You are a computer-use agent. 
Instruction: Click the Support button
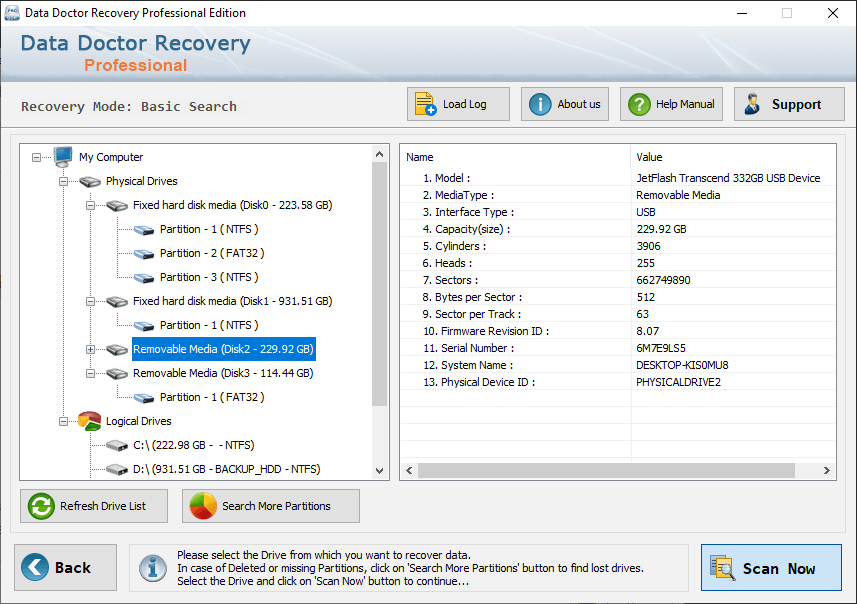point(789,104)
